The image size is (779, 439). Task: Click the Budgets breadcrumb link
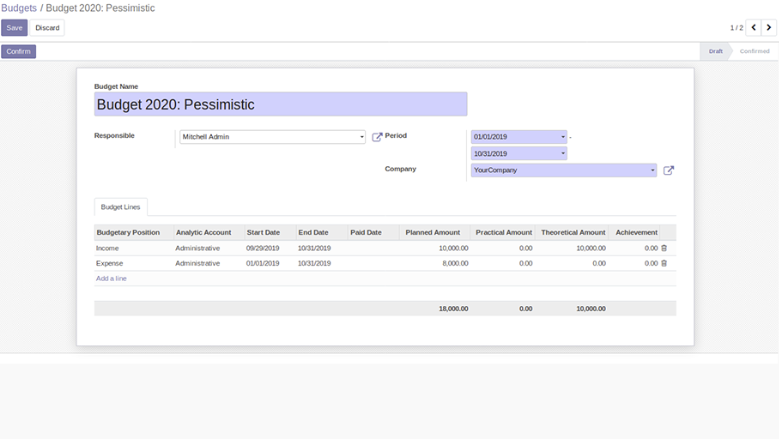(19, 8)
